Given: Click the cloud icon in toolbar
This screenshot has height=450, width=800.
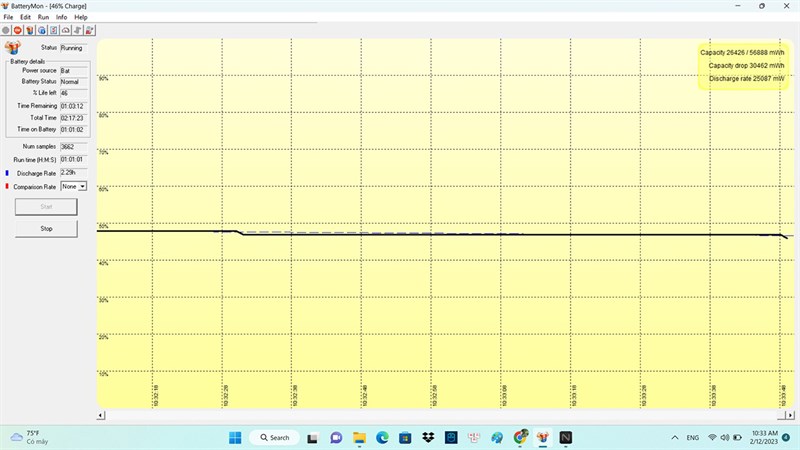Looking at the screenshot, I should 66,30.
